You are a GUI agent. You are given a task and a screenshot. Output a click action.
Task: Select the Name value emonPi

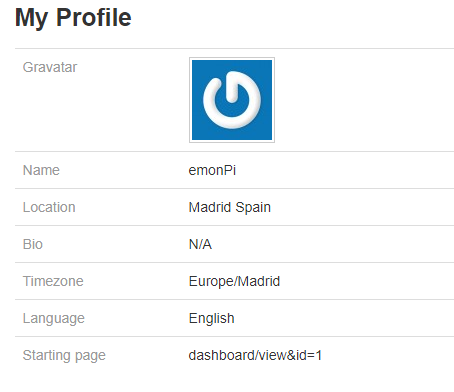tap(212, 170)
